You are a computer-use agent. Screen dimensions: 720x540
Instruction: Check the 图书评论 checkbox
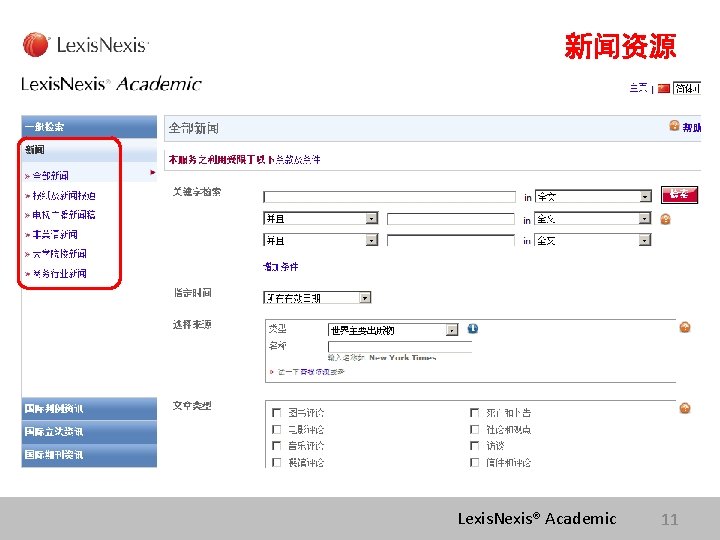coord(276,412)
